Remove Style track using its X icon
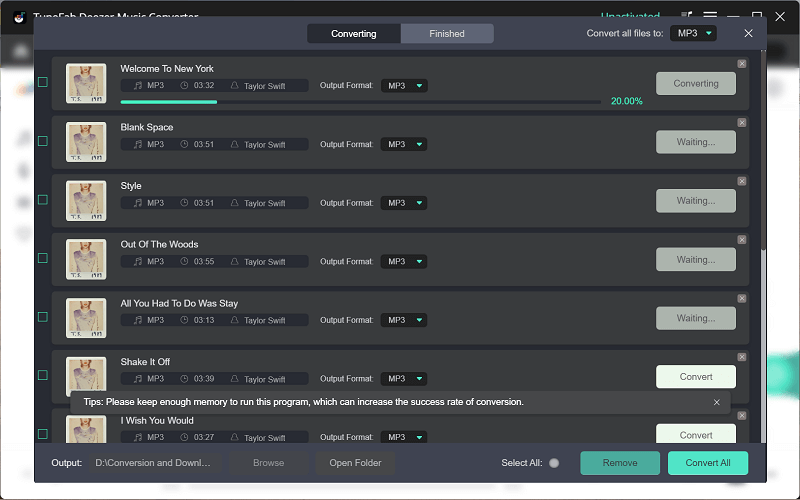 coord(741,181)
